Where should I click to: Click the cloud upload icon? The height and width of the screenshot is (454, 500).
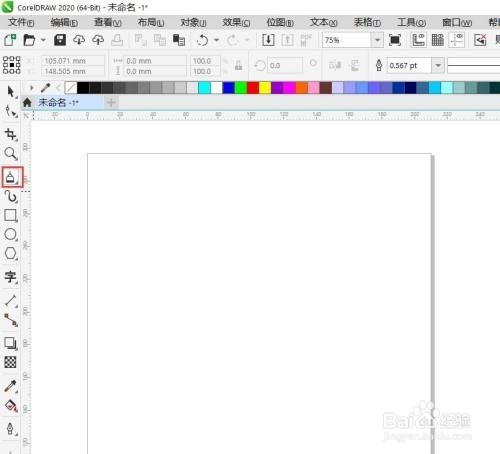98,40
